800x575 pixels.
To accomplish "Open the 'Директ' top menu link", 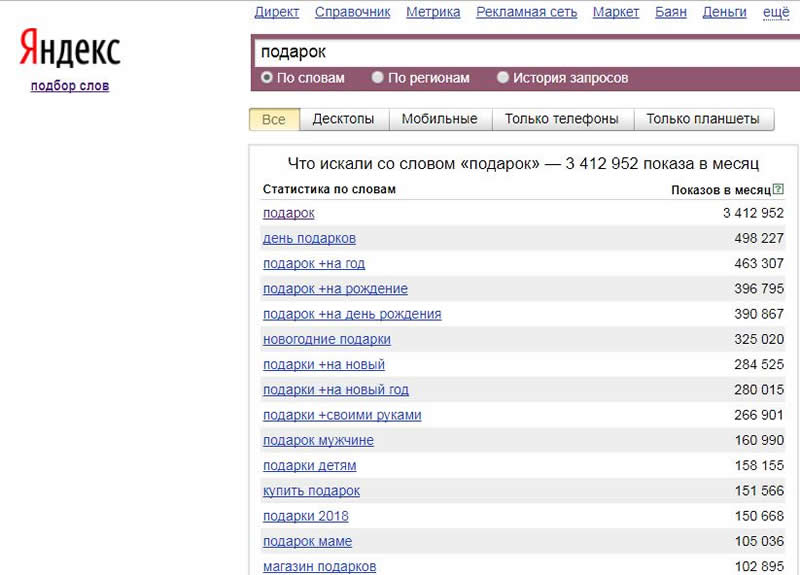I will coord(277,12).
